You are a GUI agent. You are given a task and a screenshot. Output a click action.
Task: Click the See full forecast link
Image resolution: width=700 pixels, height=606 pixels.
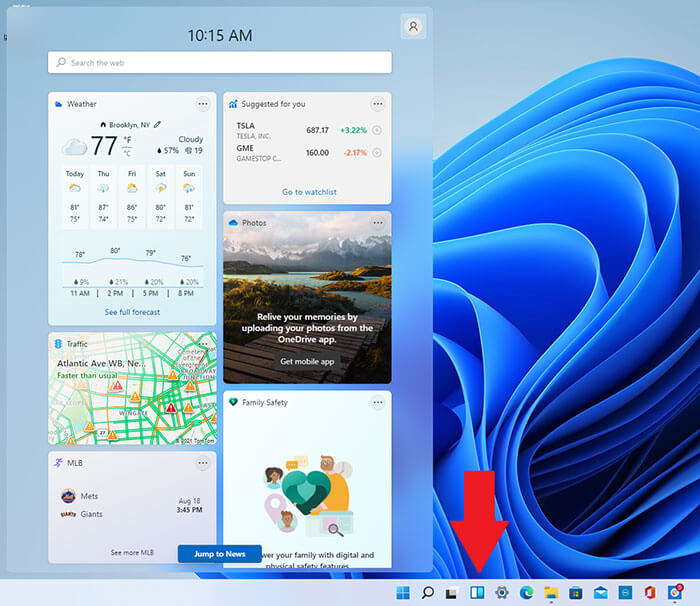pos(132,312)
